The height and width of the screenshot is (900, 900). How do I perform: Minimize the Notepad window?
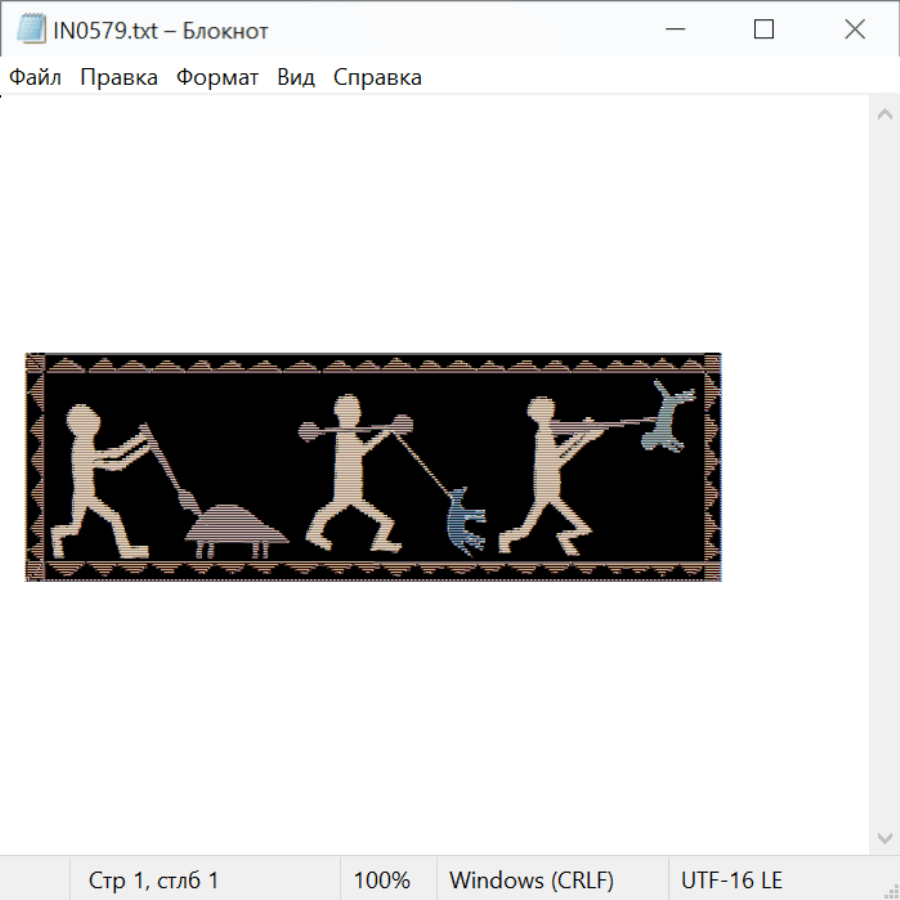(673, 30)
